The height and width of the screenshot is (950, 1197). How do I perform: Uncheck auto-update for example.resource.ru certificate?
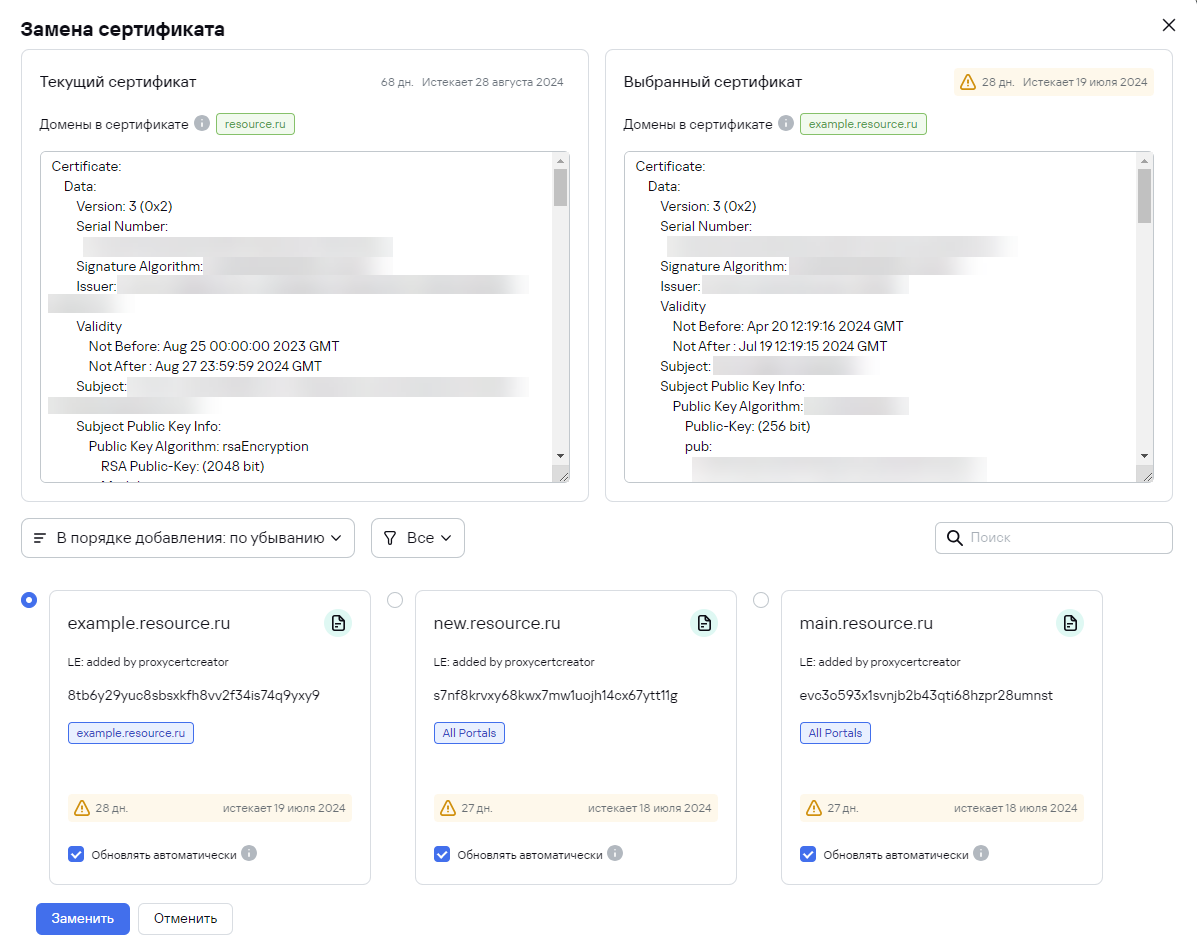point(76,855)
